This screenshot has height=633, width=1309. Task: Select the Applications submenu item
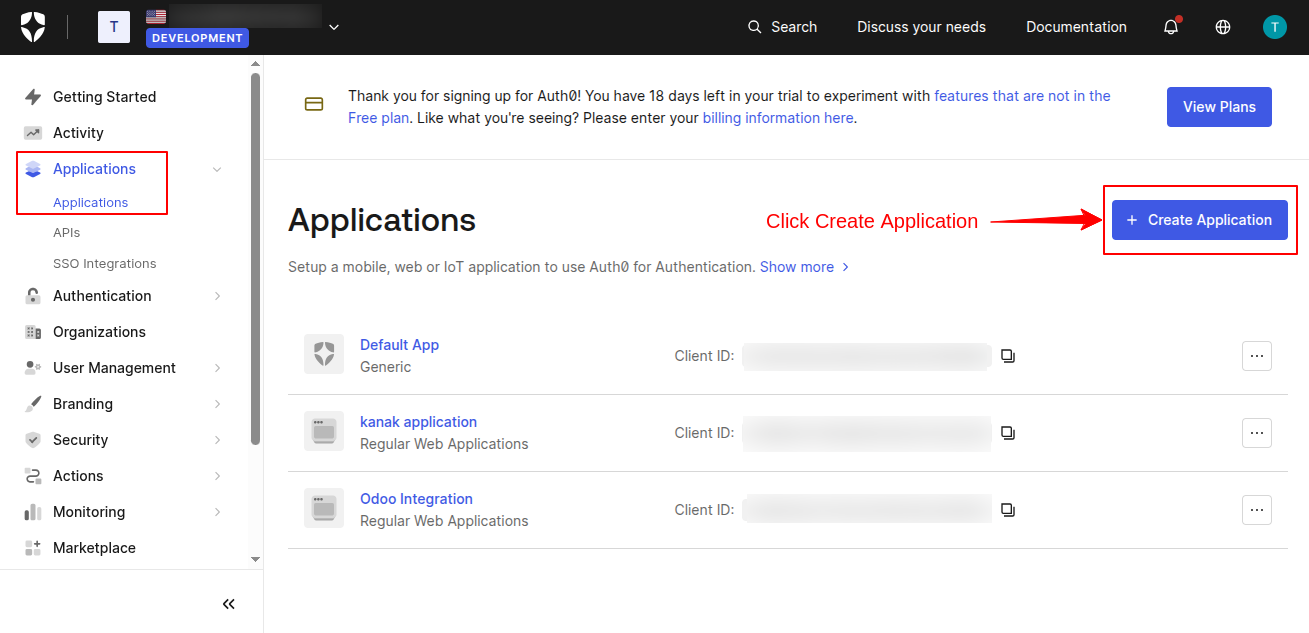[90, 202]
